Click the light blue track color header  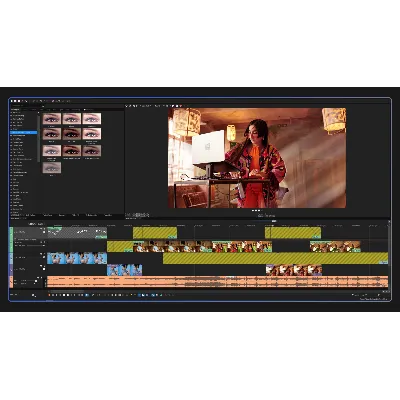(11, 258)
